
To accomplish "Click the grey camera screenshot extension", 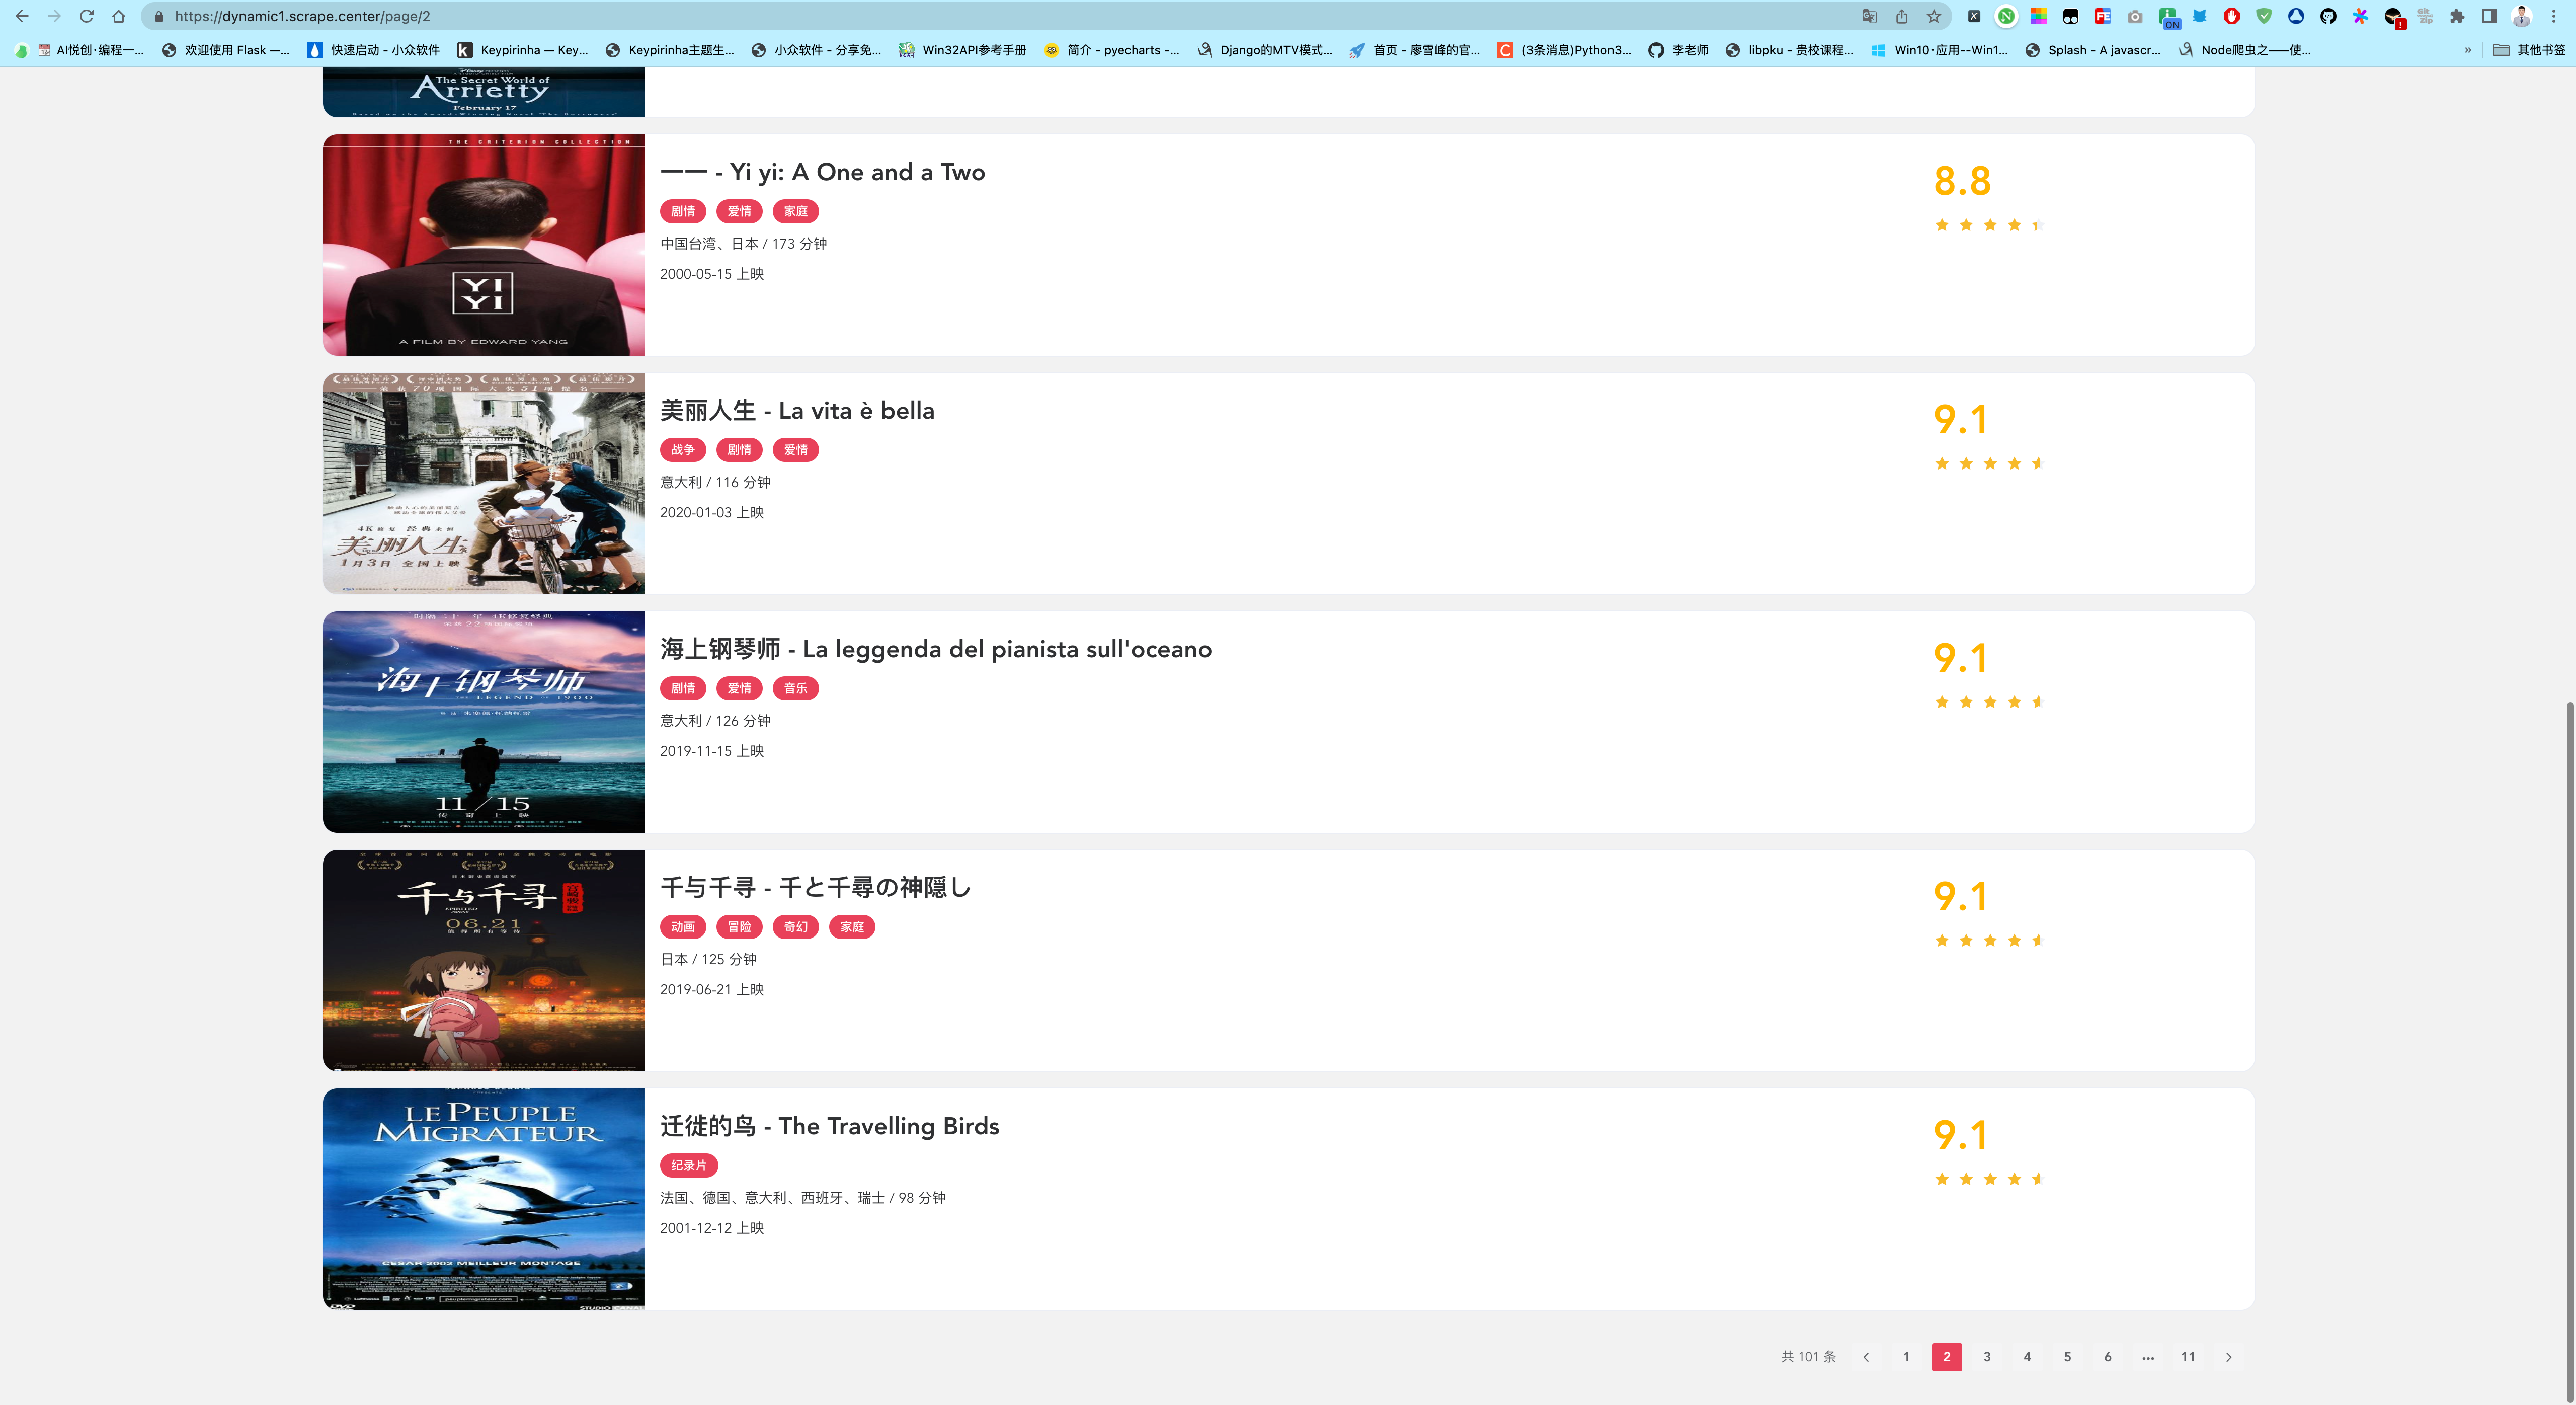I will point(2135,16).
